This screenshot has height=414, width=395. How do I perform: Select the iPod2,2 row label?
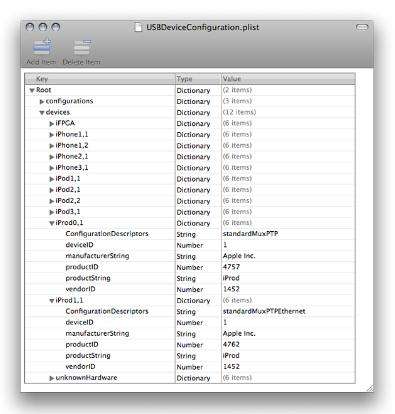pyautogui.click(x=68, y=201)
